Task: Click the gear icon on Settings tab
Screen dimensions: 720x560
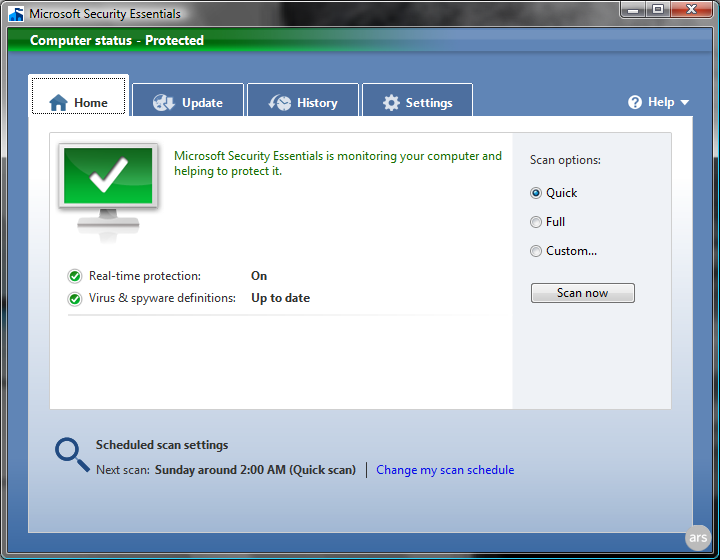Action: click(391, 102)
